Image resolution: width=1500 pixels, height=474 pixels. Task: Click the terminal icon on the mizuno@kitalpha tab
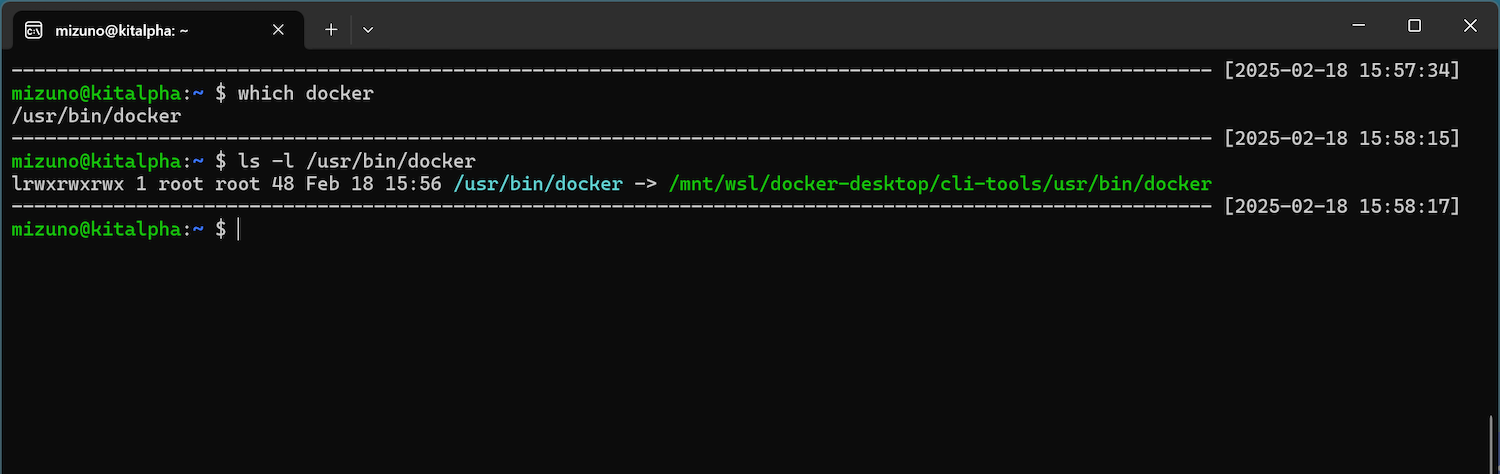tap(33, 30)
